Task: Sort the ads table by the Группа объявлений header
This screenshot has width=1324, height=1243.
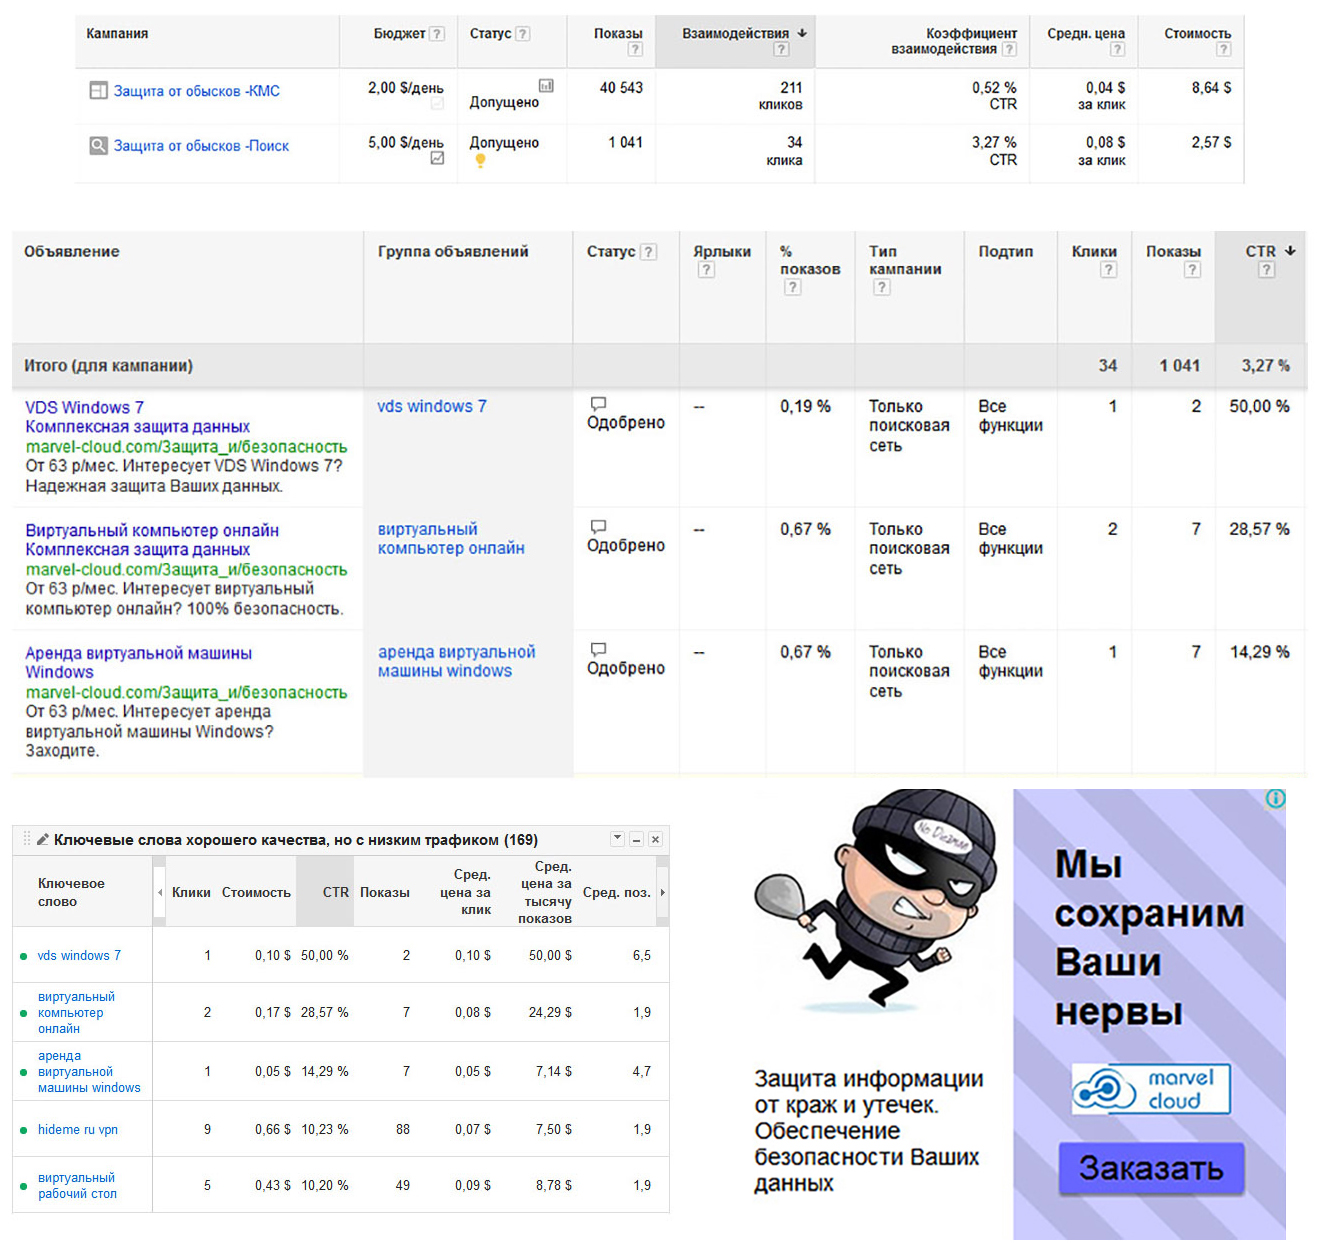Action: pyautogui.click(x=453, y=252)
